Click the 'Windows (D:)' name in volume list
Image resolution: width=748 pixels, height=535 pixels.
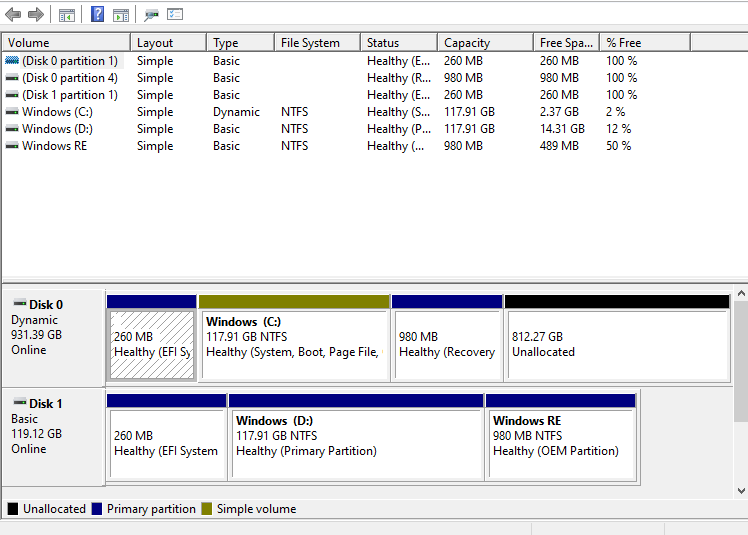coord(57,129)
